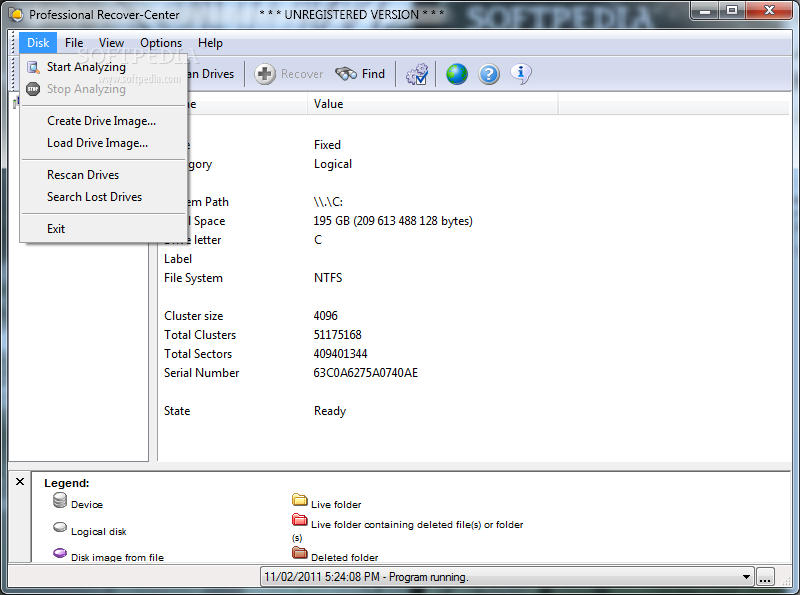This screenshot has width=800, height=595.
Task: Click the Recover plus icon in toolbar
Action: [x=265, y=75]
